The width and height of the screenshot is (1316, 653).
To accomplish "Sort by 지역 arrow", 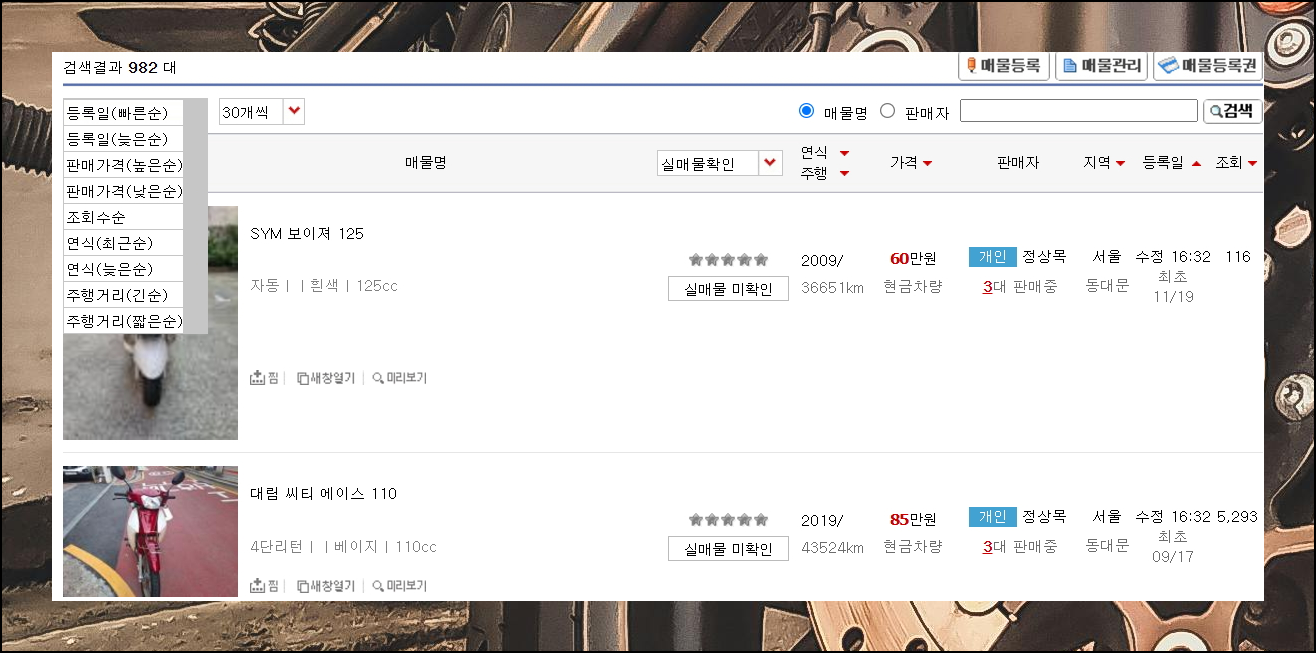I will point(1120,163).
